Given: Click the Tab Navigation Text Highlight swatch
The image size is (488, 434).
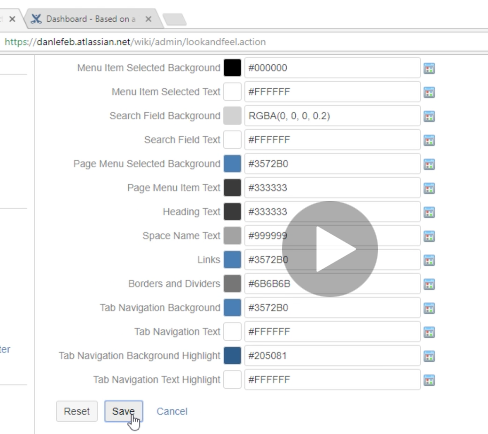Looking at the screenshot, I should (x=232, y=380).
